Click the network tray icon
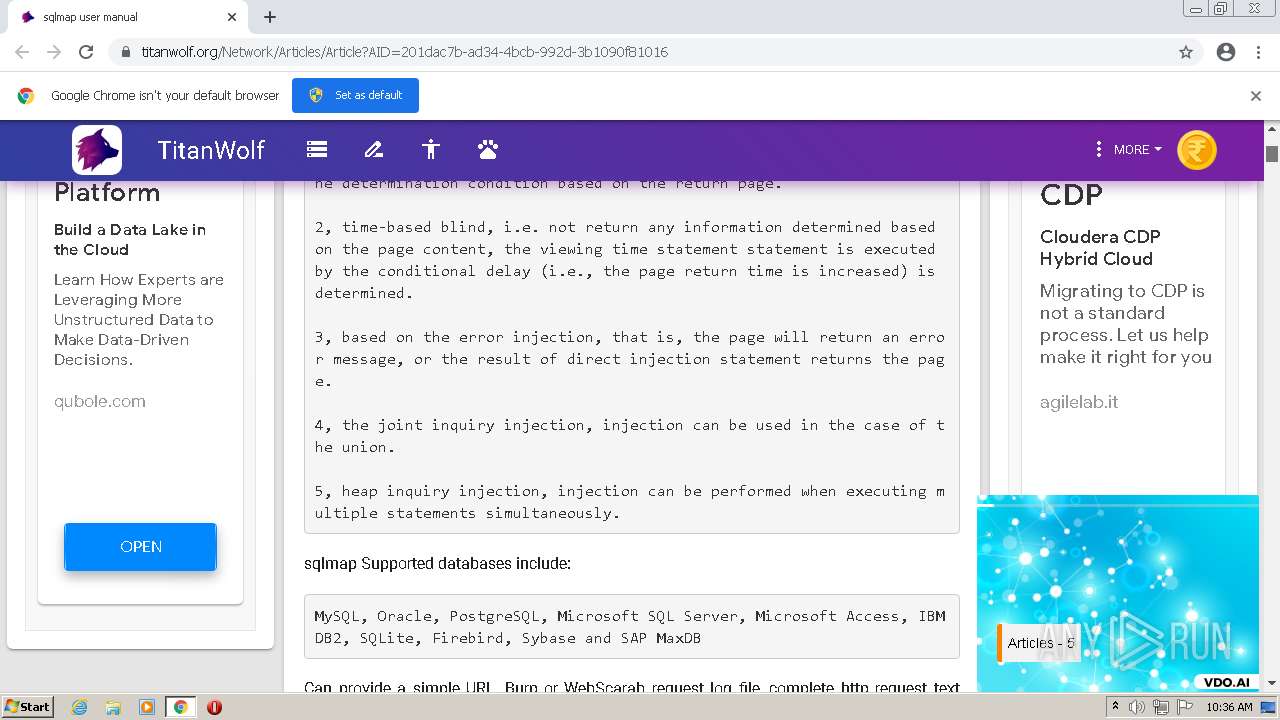This screenshot has width=1280, height=720. click(x=1160, y=707)
